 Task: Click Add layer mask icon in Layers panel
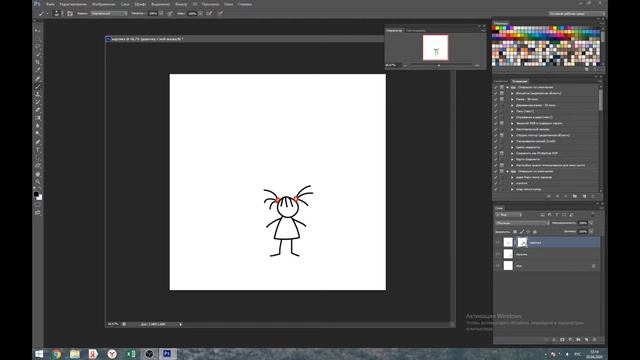[562, 340]
